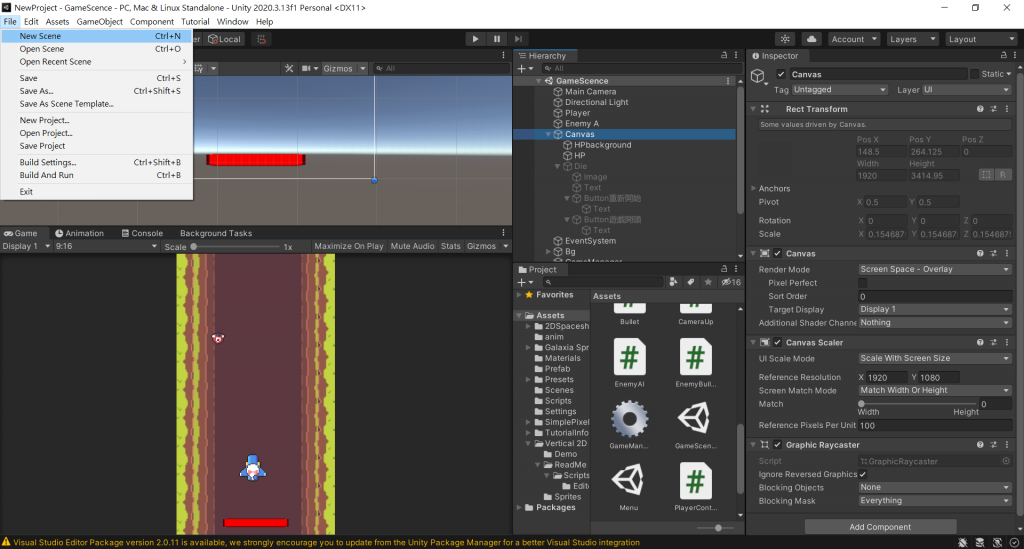Open Rect Transform preset settings icon
The height and width of the screenshot is (549, 1024).
click(x=993, y=109)
